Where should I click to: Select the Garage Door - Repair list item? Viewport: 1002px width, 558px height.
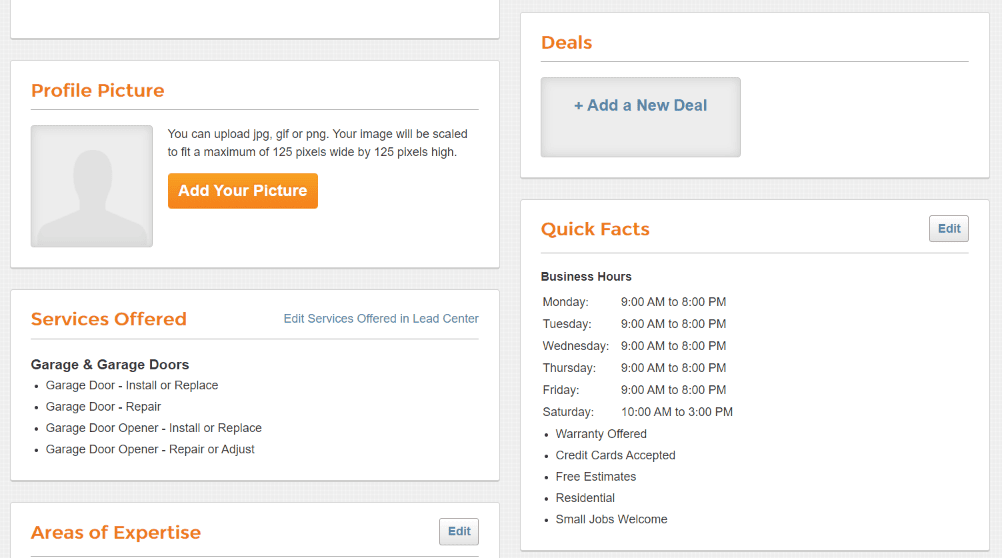104,407
